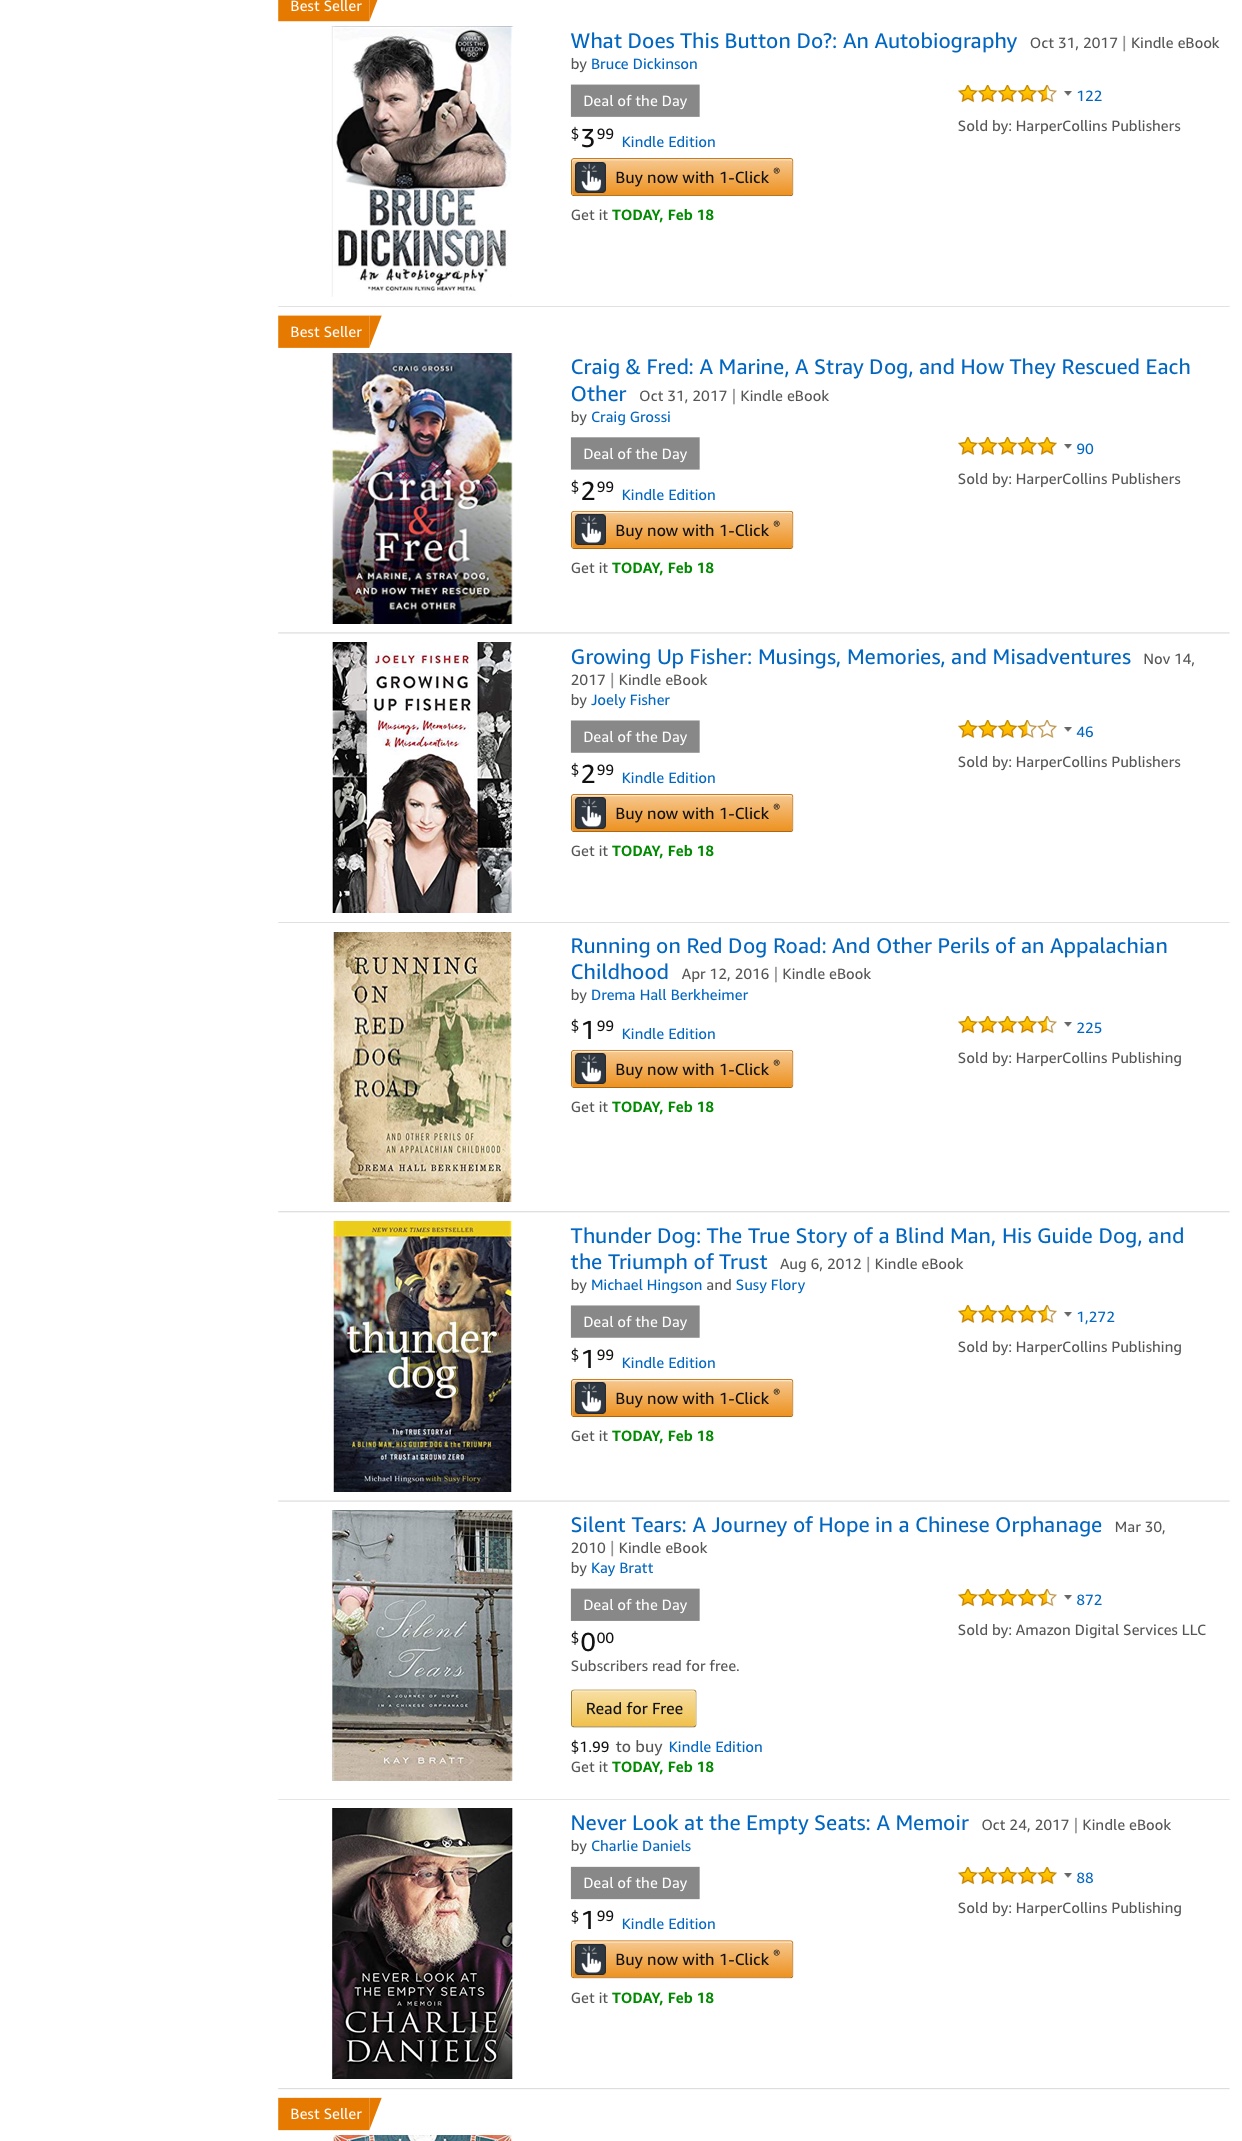The width and height of the screenshot is (1242, 2141).
Task: Open title Thunder Dog: The True Story
Action: pyautogui.click(x=877, y=1249)
